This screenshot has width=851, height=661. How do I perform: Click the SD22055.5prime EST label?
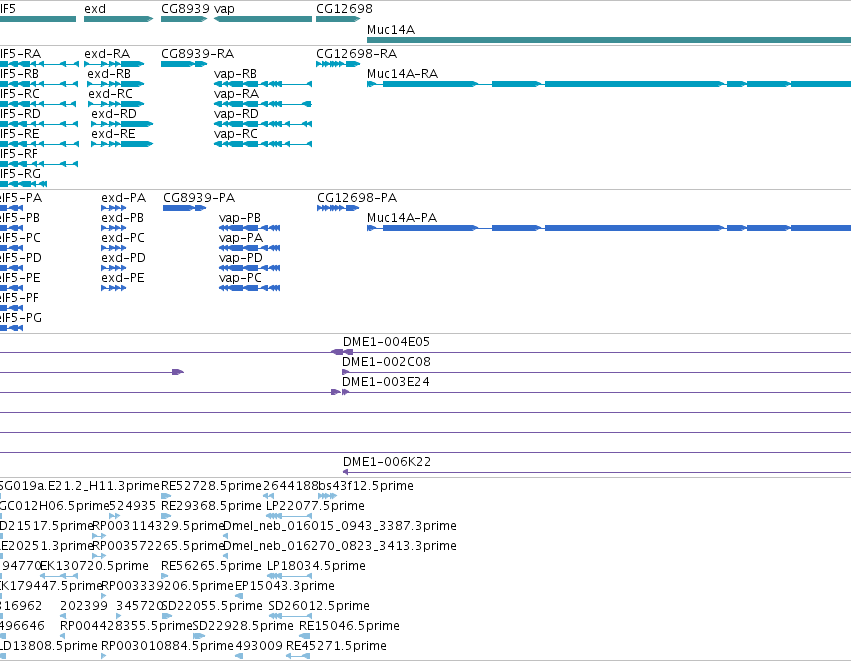(x=212, y=606)
